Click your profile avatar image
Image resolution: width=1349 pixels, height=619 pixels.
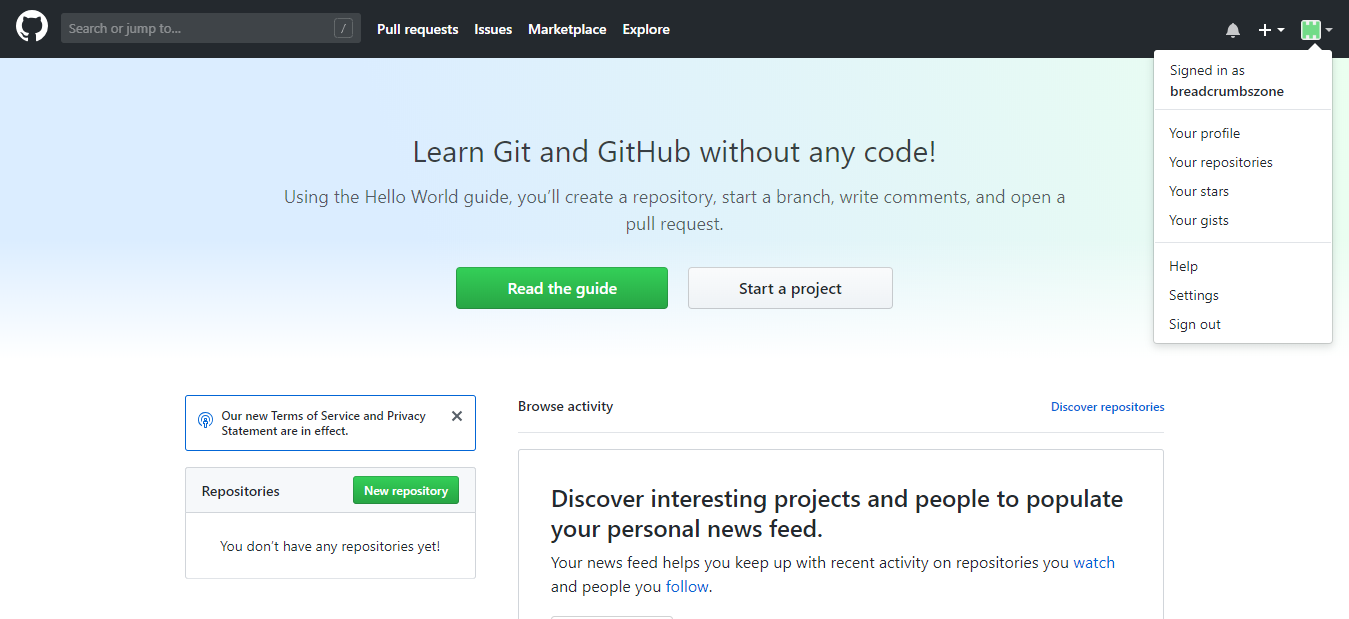pos(1311,29)
